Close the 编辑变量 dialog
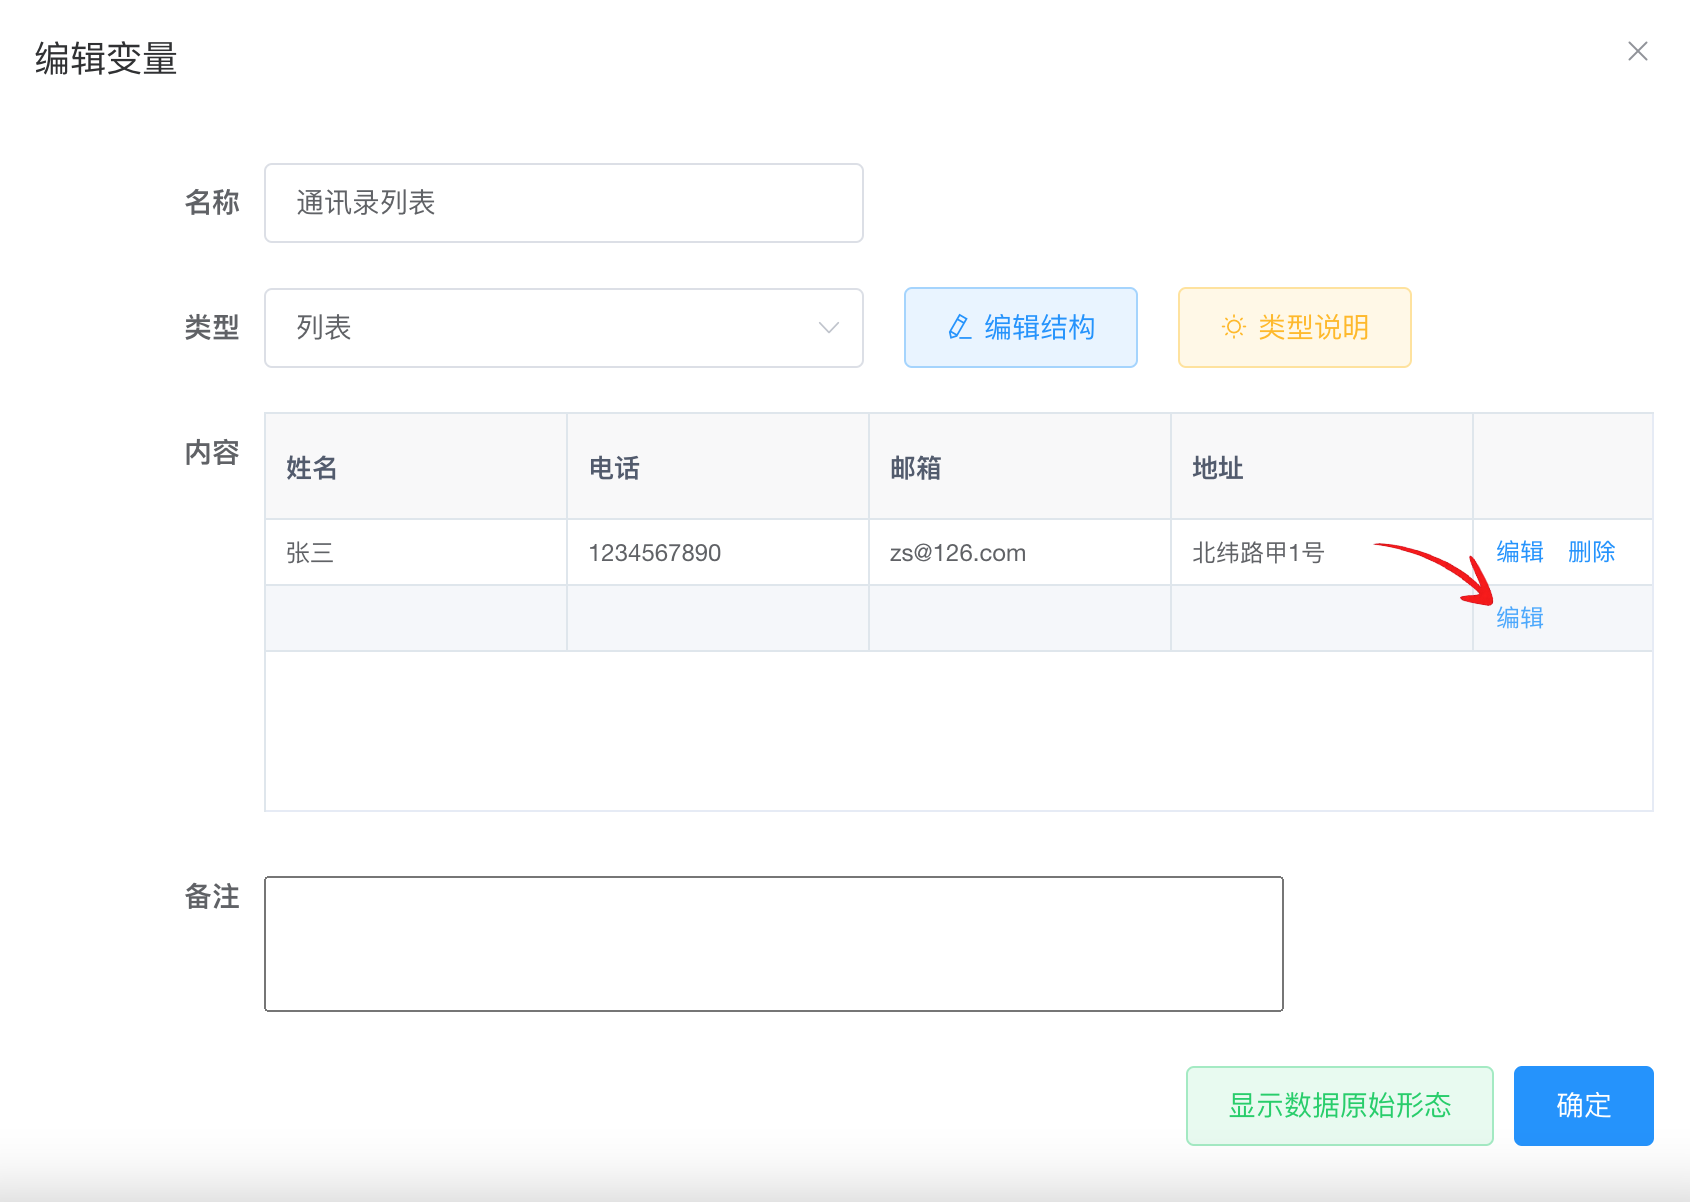This screenshot has width=1690, height=1202. click(1637, 51)
